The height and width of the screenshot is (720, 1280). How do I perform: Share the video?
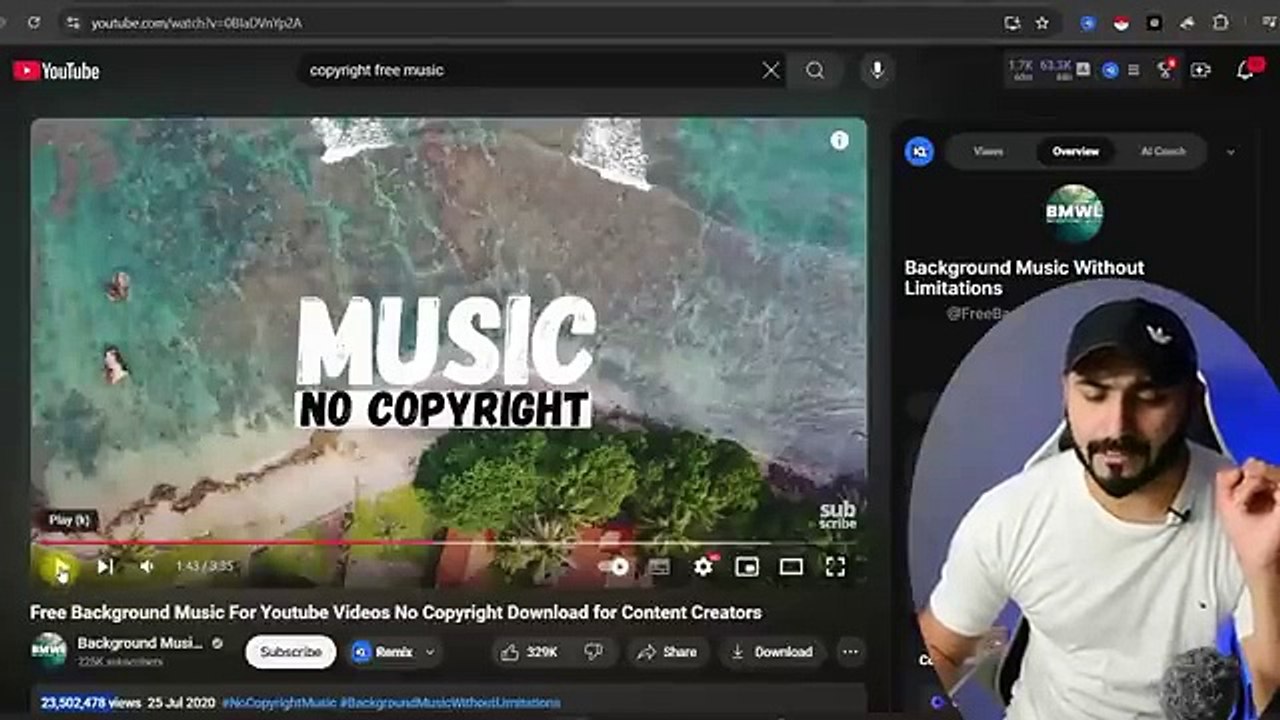(x=667, y=652)
